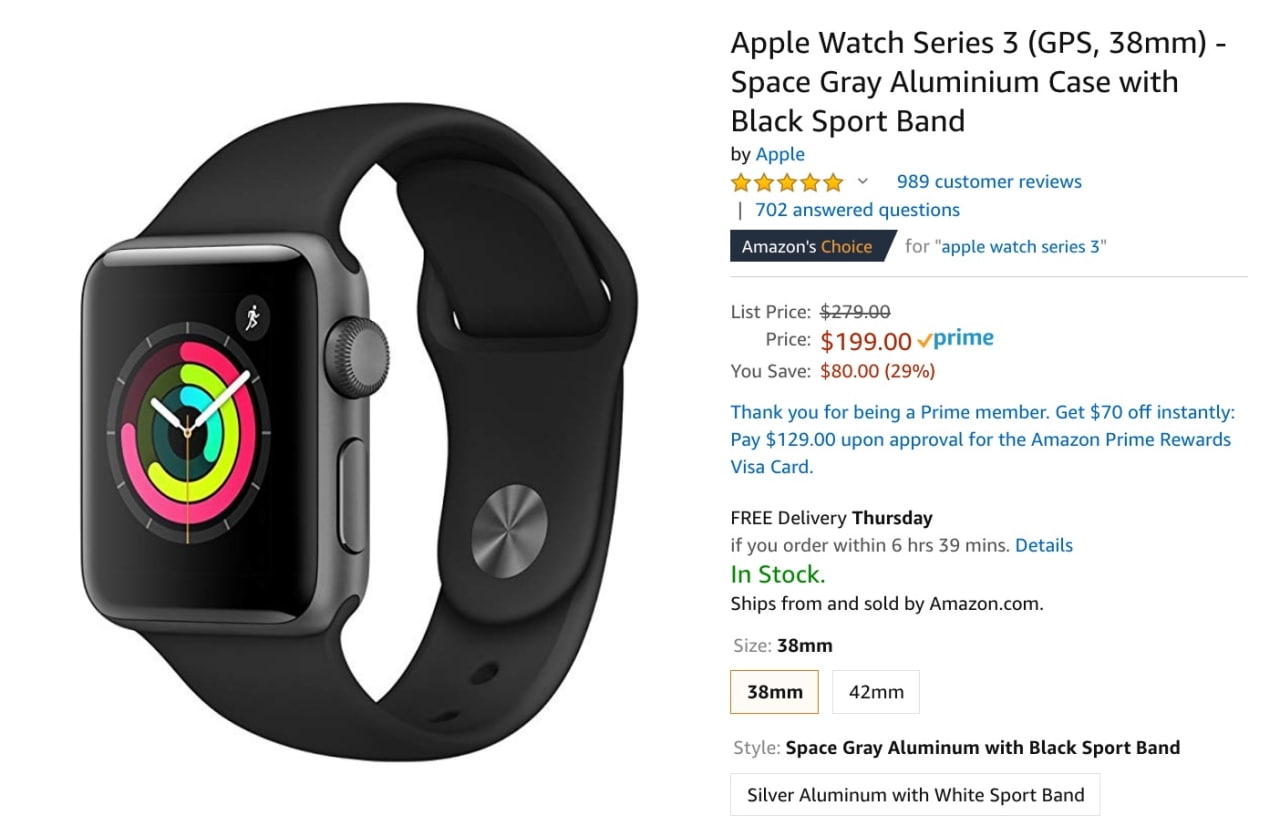The height and width of the screenshot is (826, 1280).
Task: Open delivery Details link
Action: 1044,545
